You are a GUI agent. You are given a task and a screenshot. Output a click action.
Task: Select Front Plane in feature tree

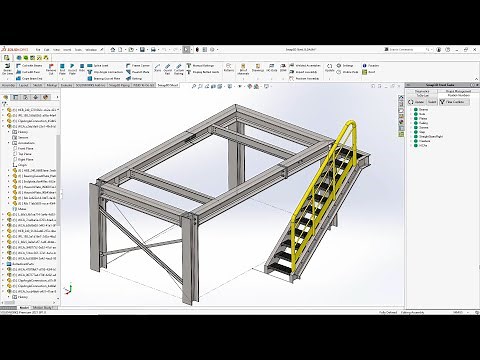(22, 148)
